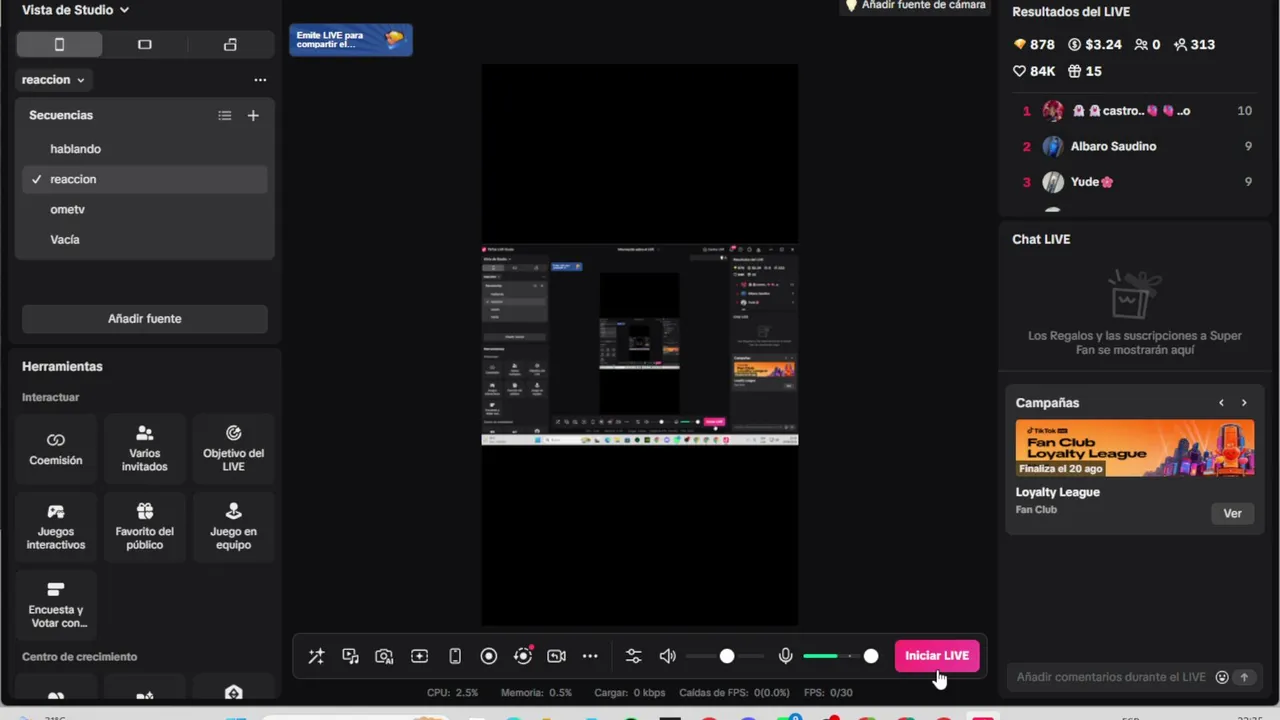
Task: Open the Objetivo del LIVE tool
Action: pyautogui.click(x=234, y=449)
